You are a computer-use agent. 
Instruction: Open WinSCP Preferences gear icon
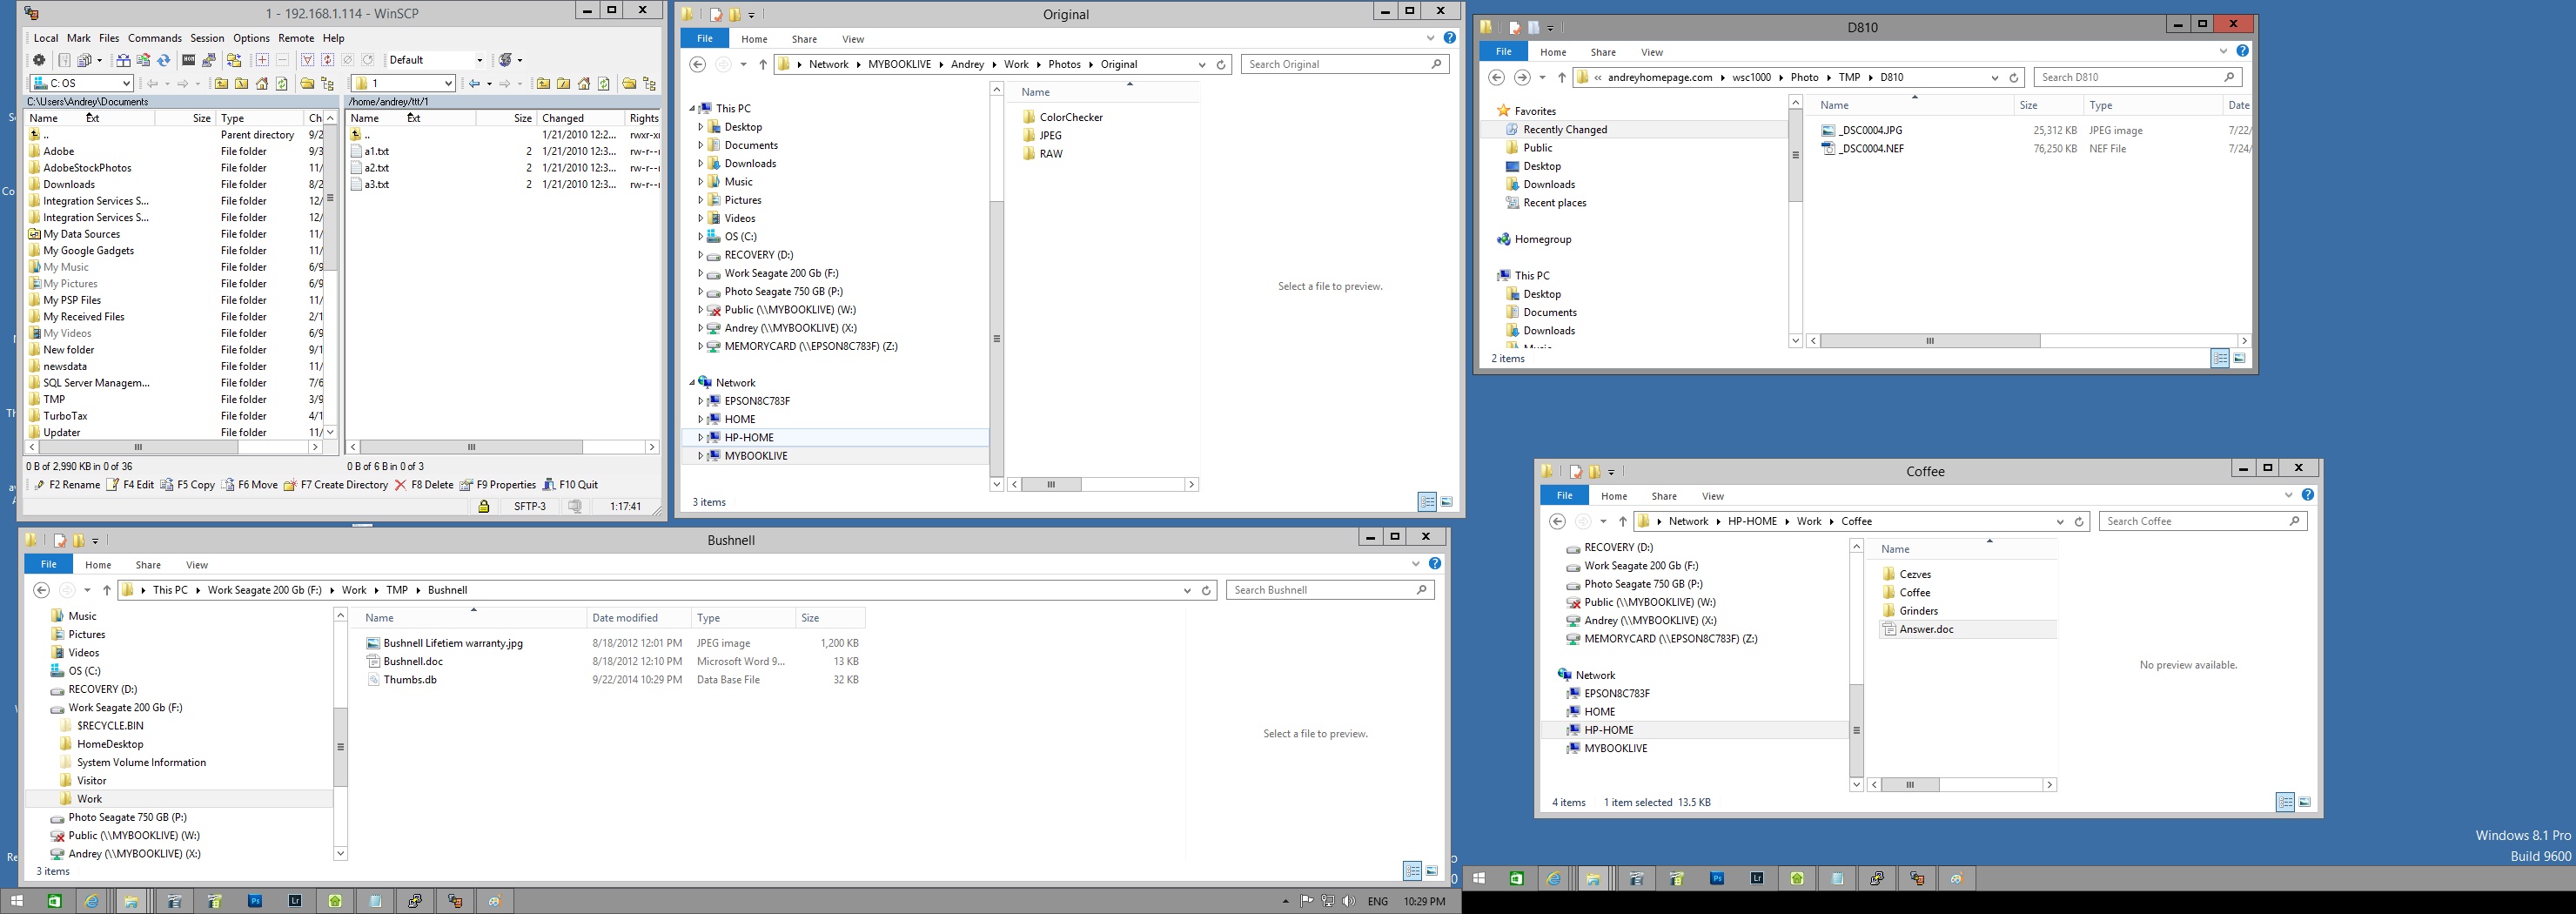39,60
